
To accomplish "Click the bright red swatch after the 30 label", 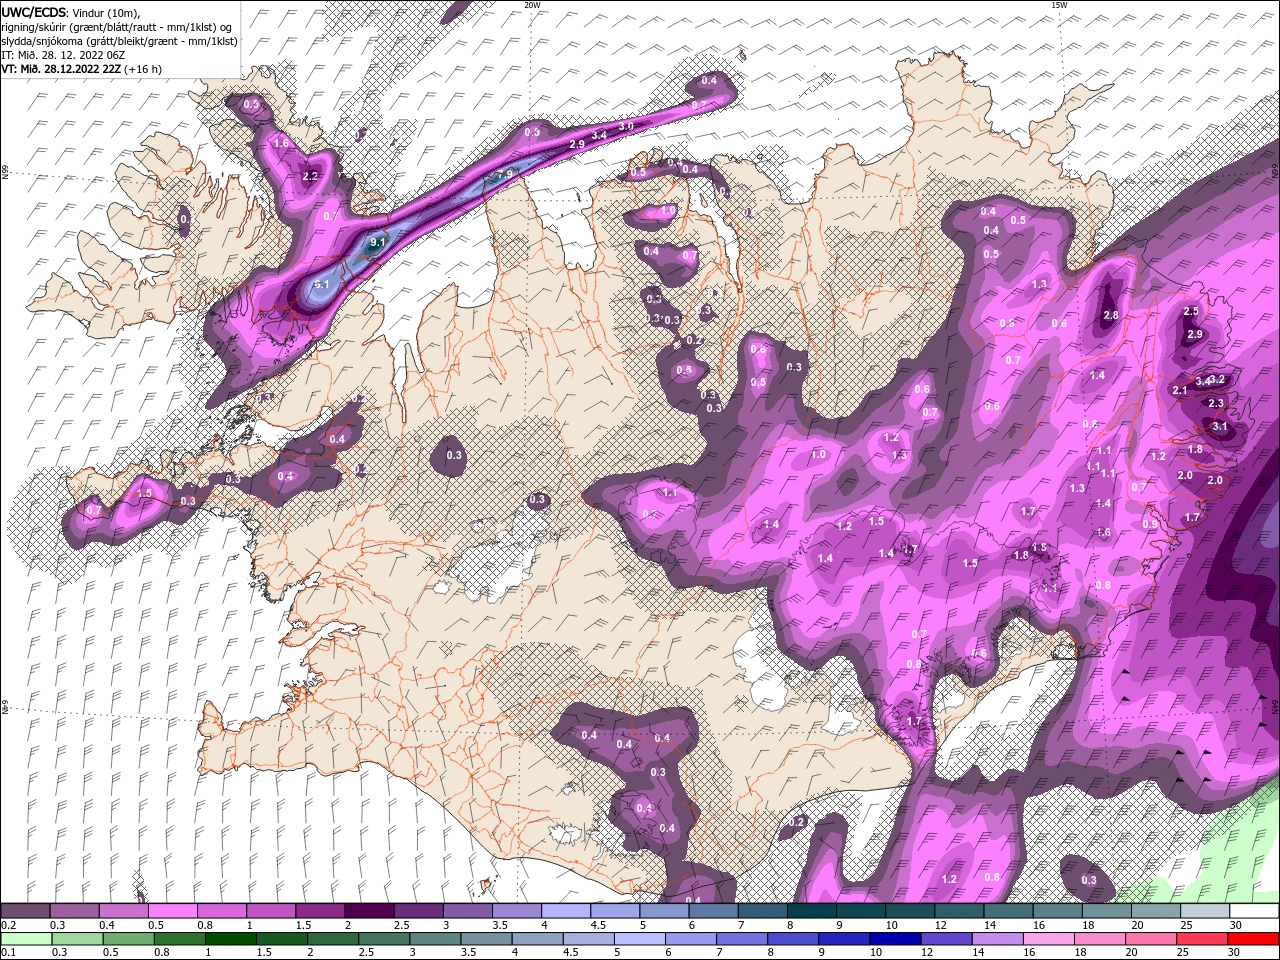I will 1252,939.
